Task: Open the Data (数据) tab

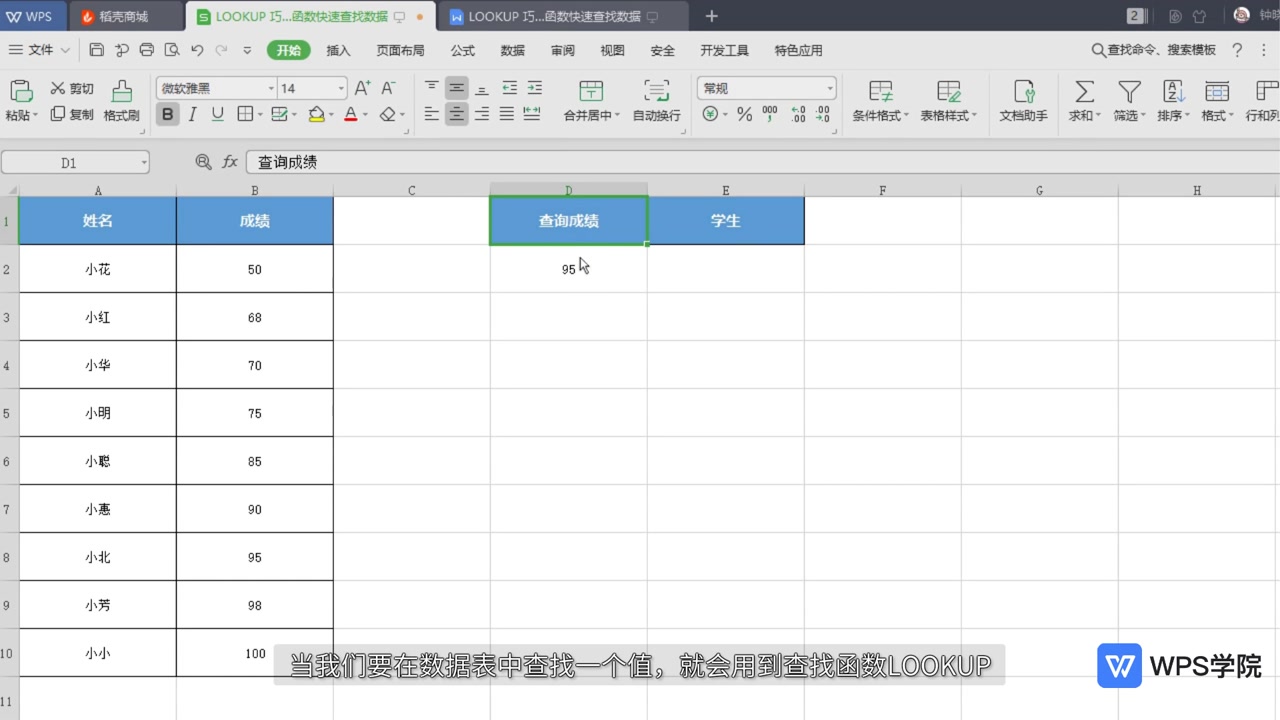Action: click(x=513, y=50)
